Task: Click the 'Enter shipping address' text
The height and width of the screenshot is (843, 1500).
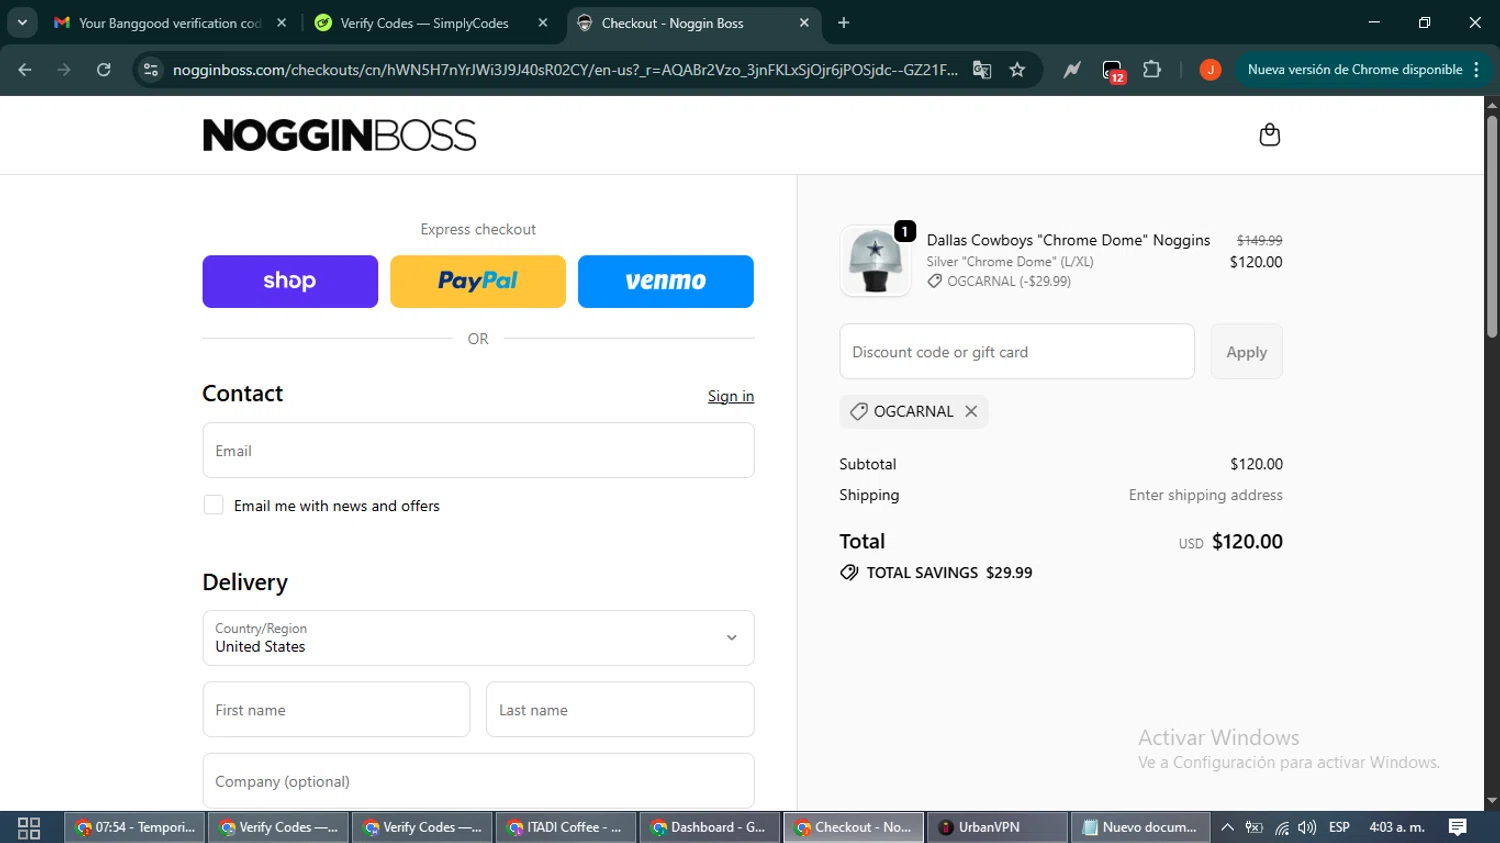Action: pos(1205,495)
